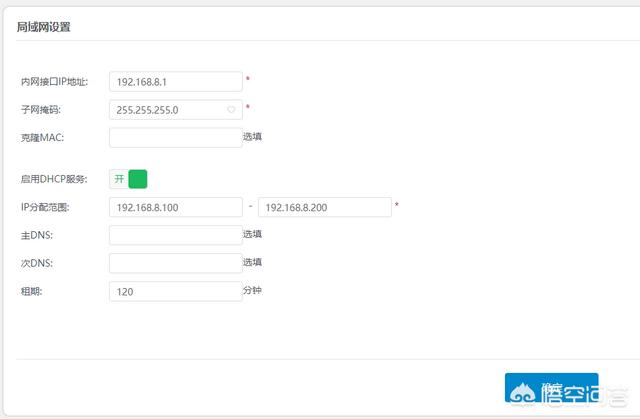Click the 内网接口IP地址 label
640x419 pixels.
[54, 82]
